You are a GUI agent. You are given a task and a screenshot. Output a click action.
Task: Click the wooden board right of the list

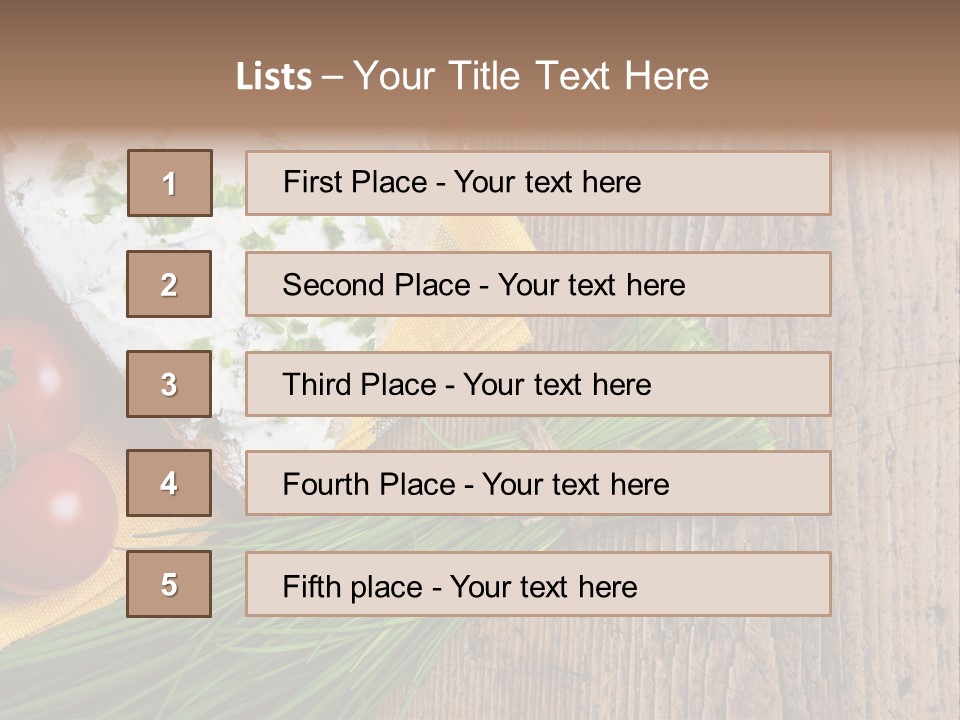point(895,400)
